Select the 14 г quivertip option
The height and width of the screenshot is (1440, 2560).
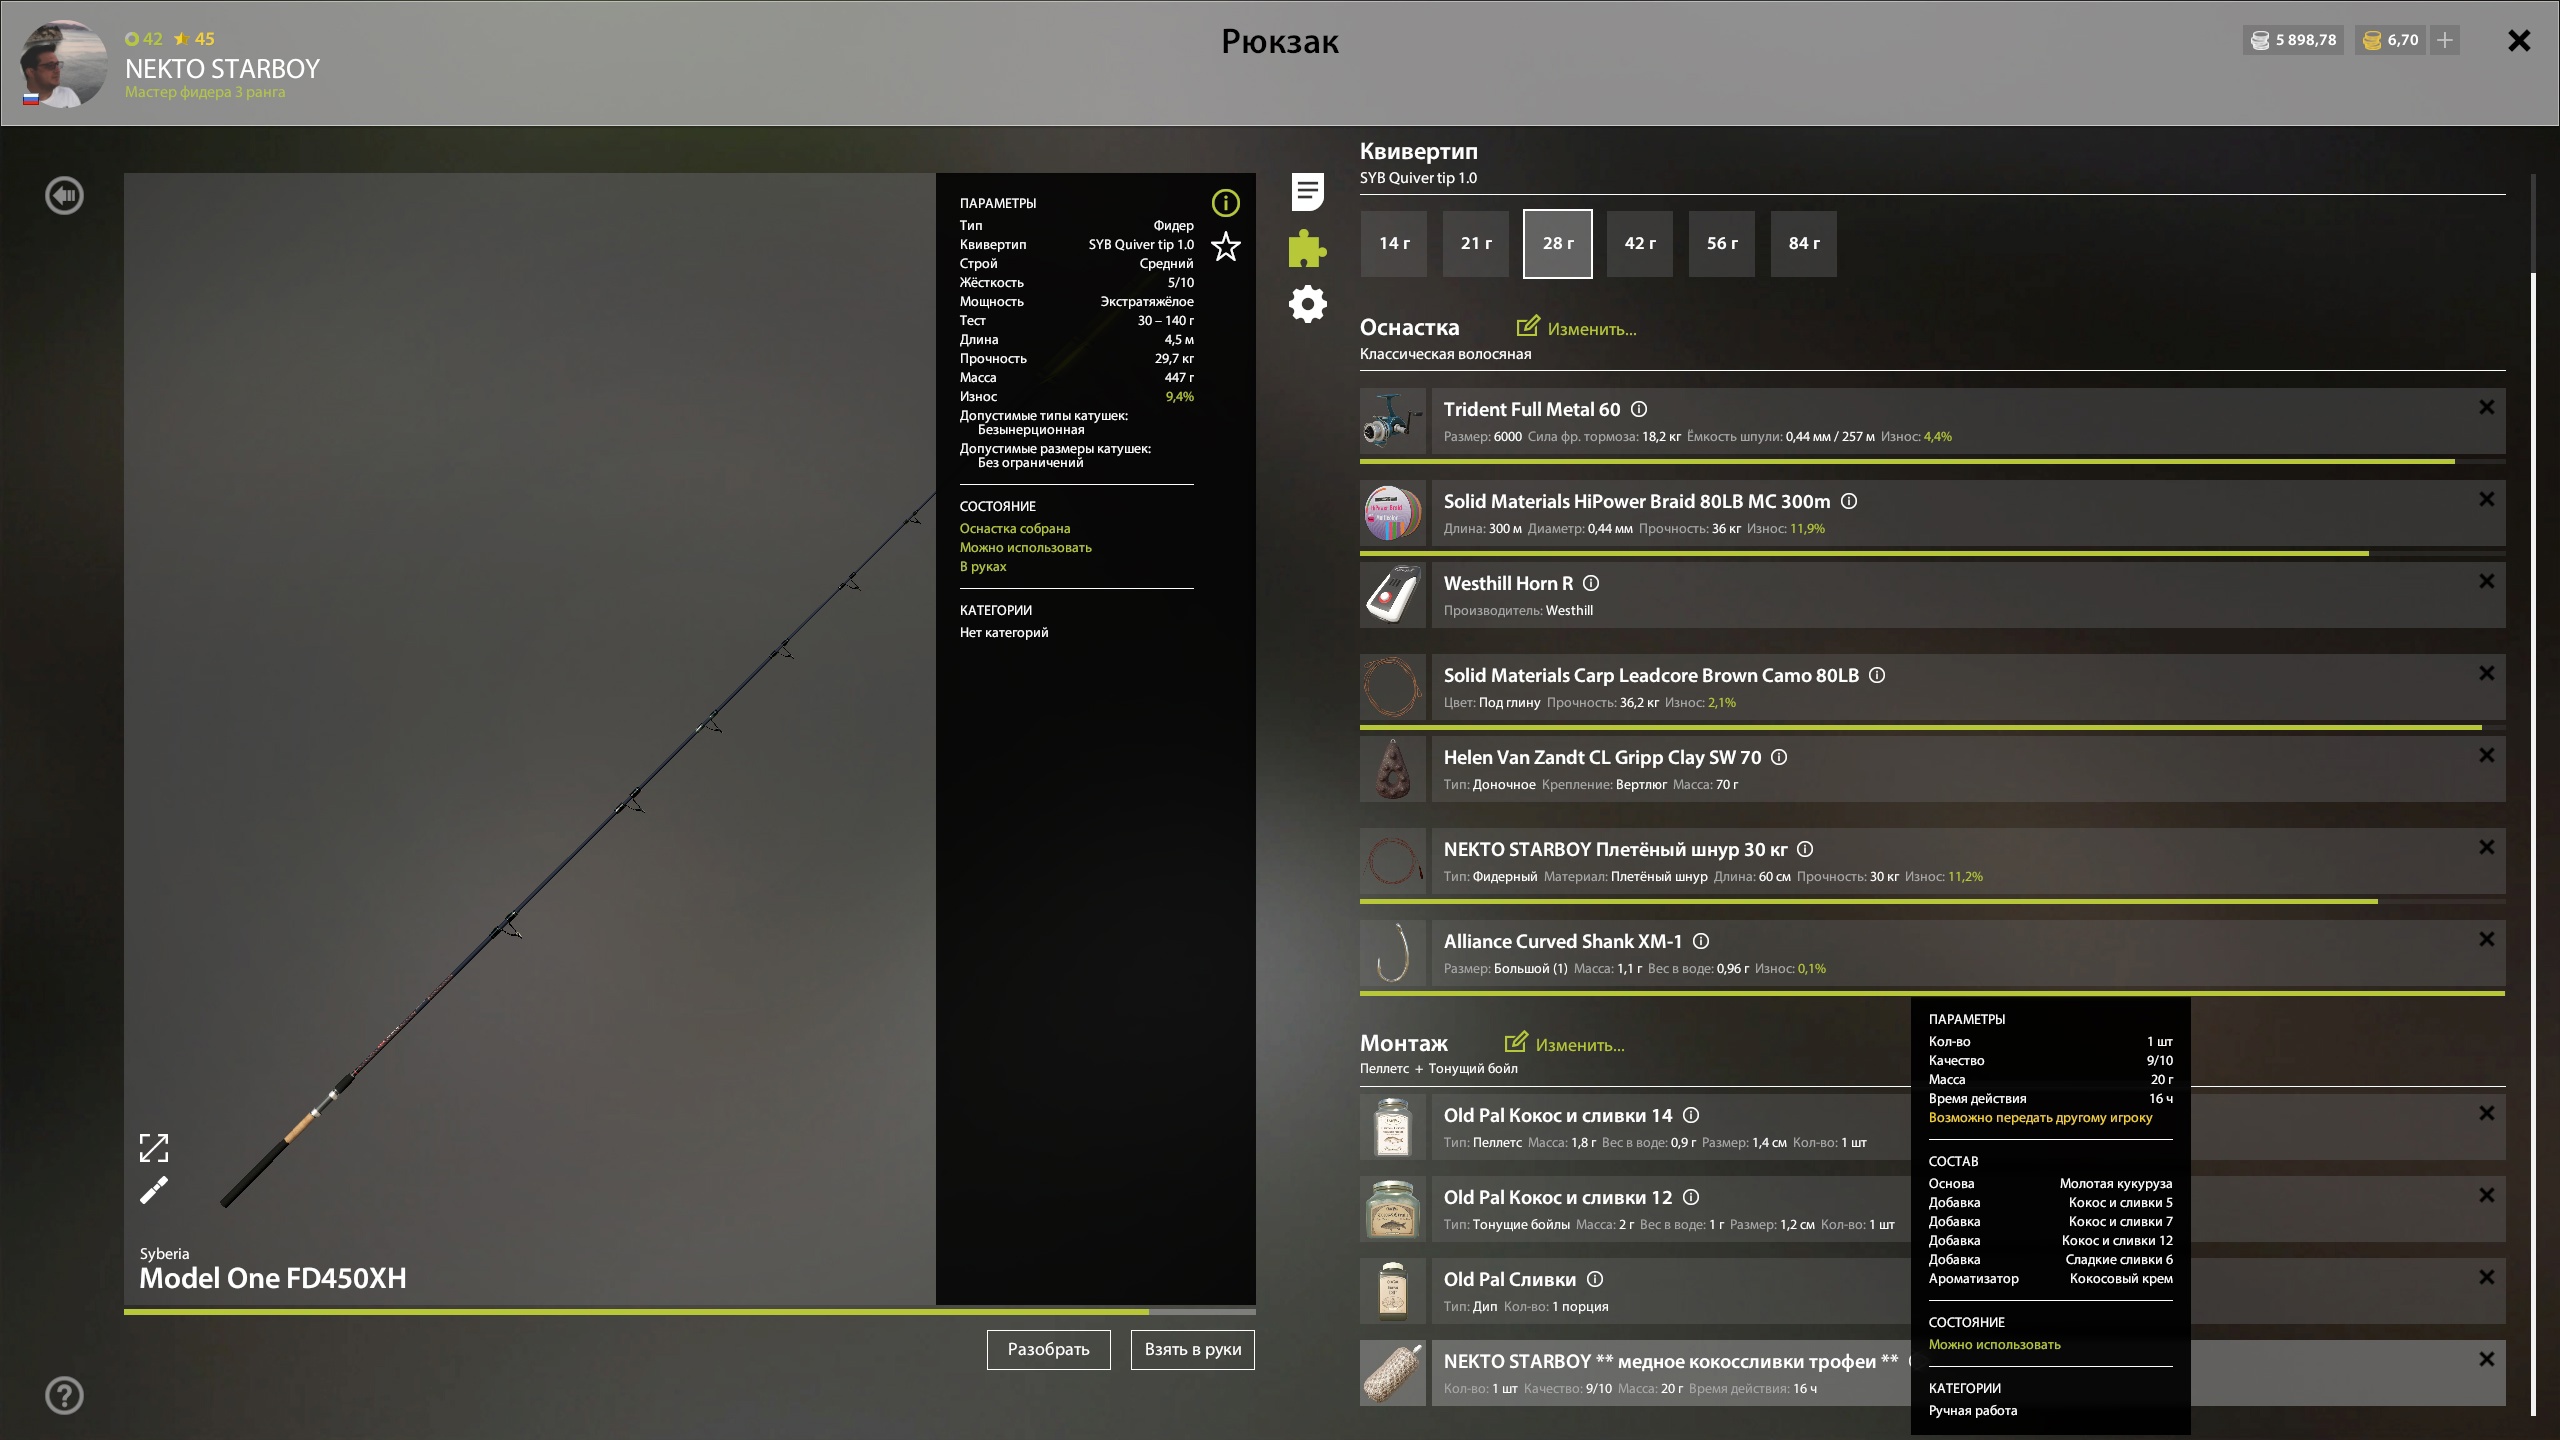(1393, 243)
